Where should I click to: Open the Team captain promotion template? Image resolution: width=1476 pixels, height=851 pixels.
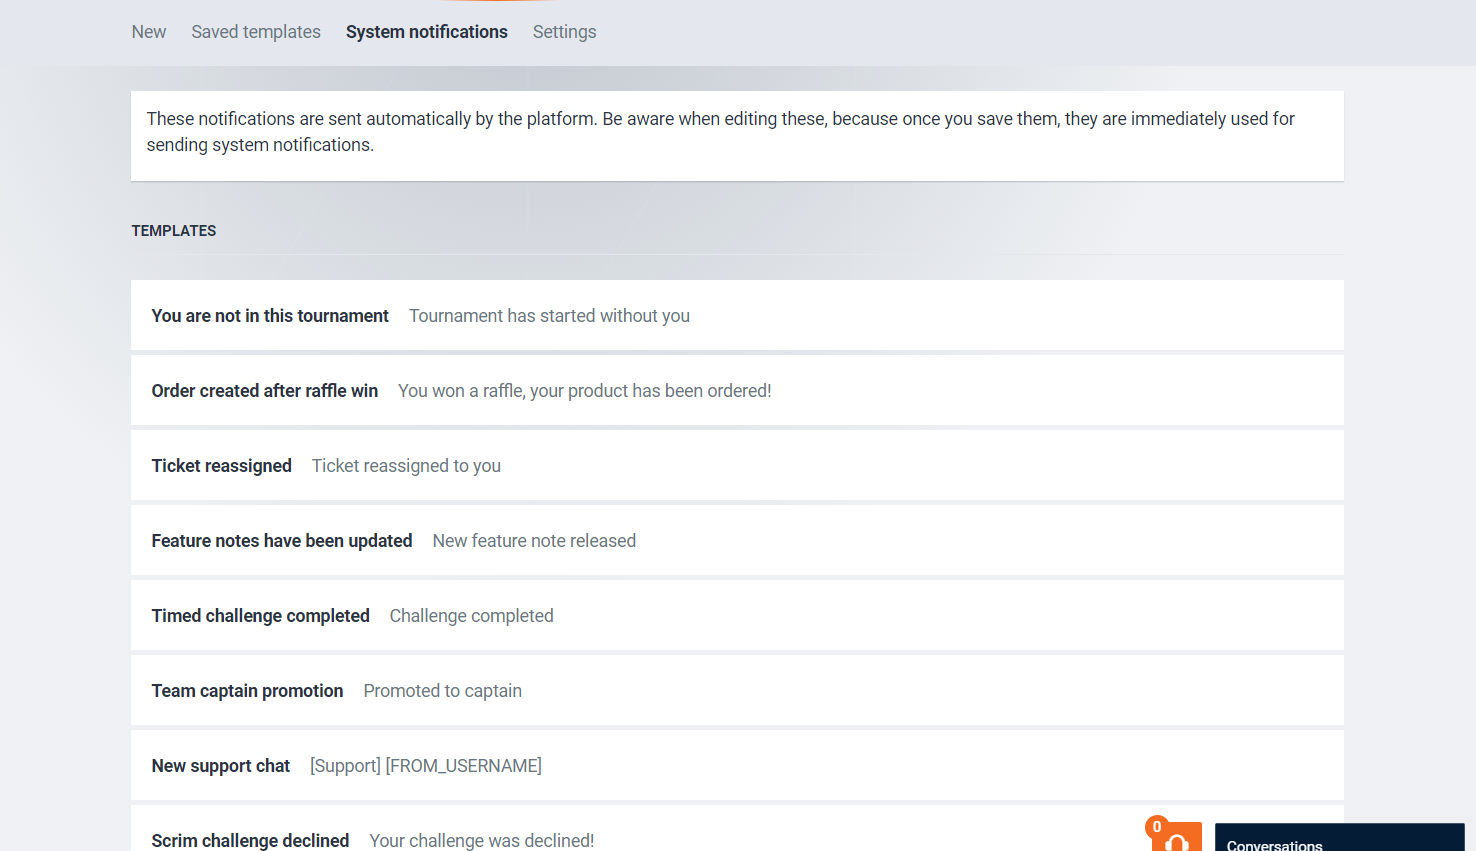tap(248, 691)
